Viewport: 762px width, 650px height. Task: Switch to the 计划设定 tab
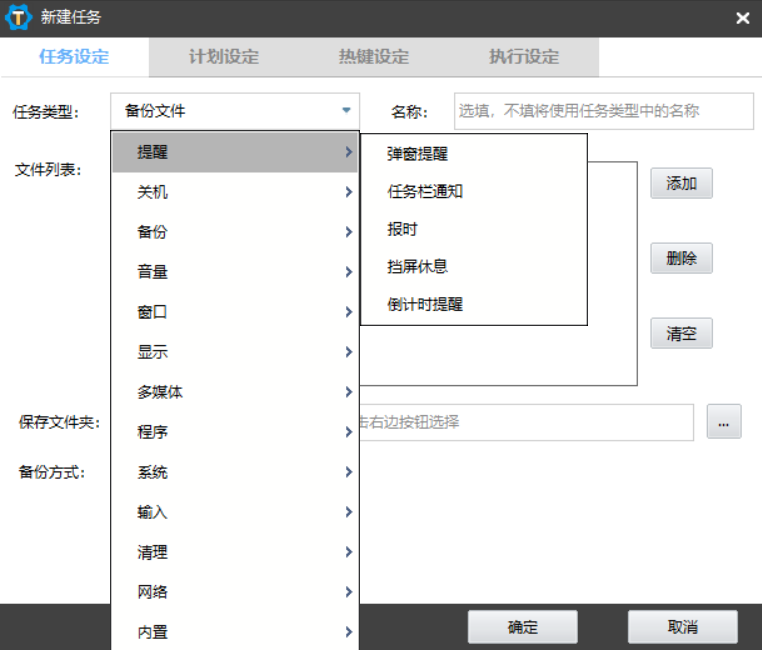click(x=224, y=57)
